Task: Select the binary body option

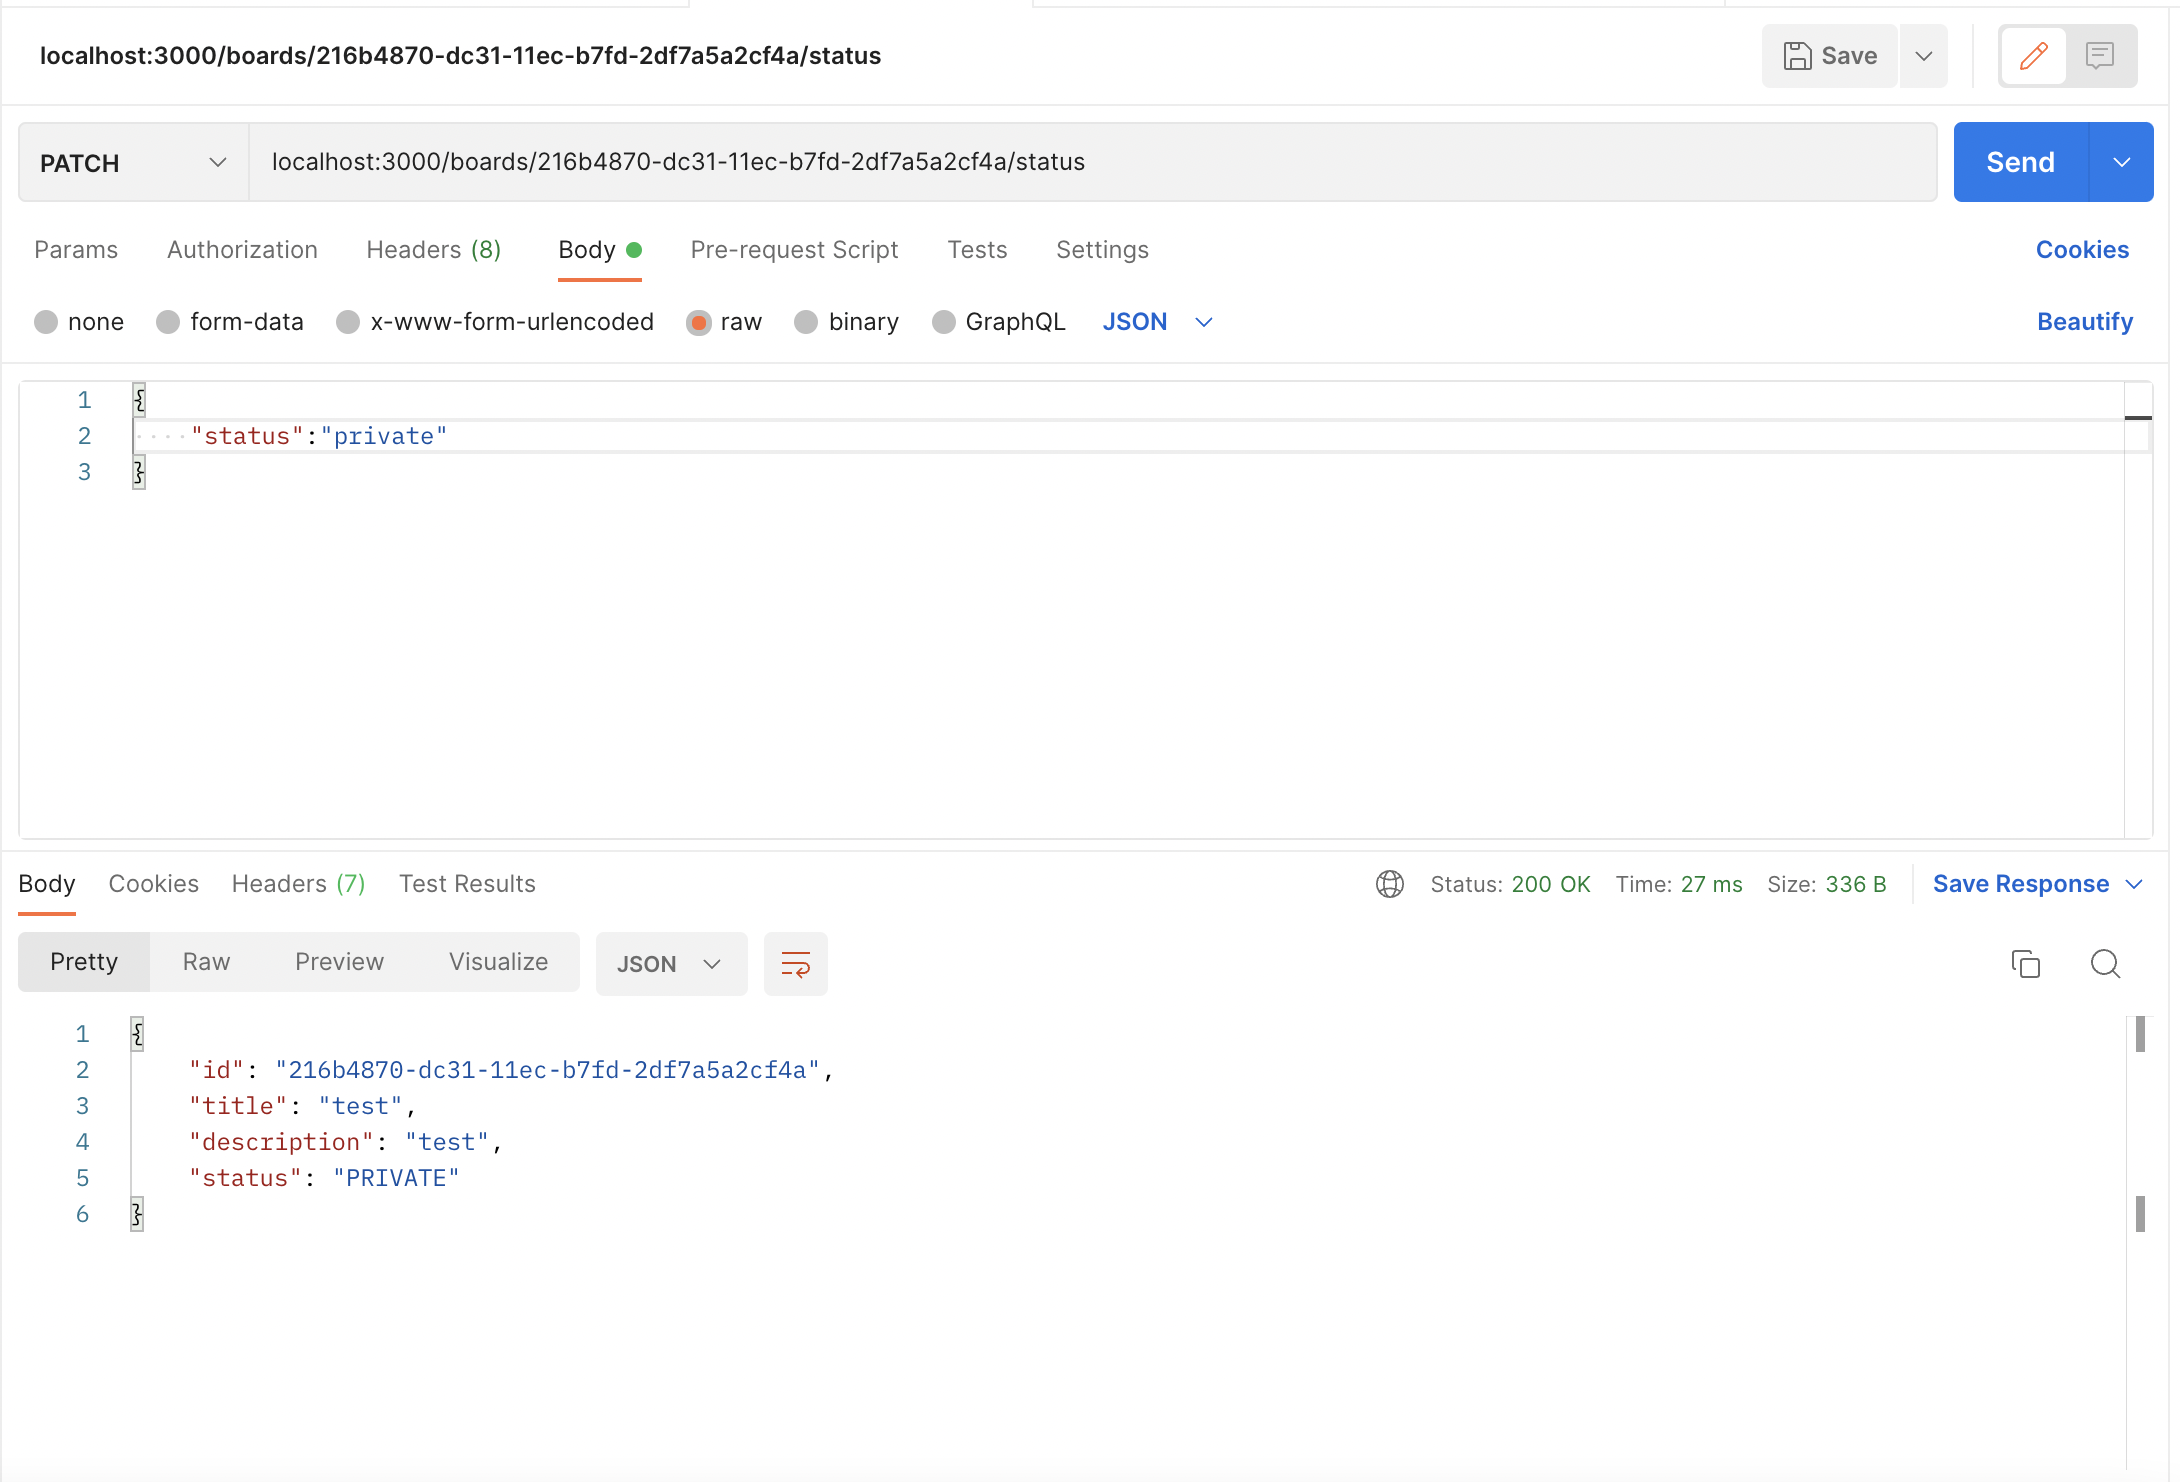Action: [x=806, y=322]
